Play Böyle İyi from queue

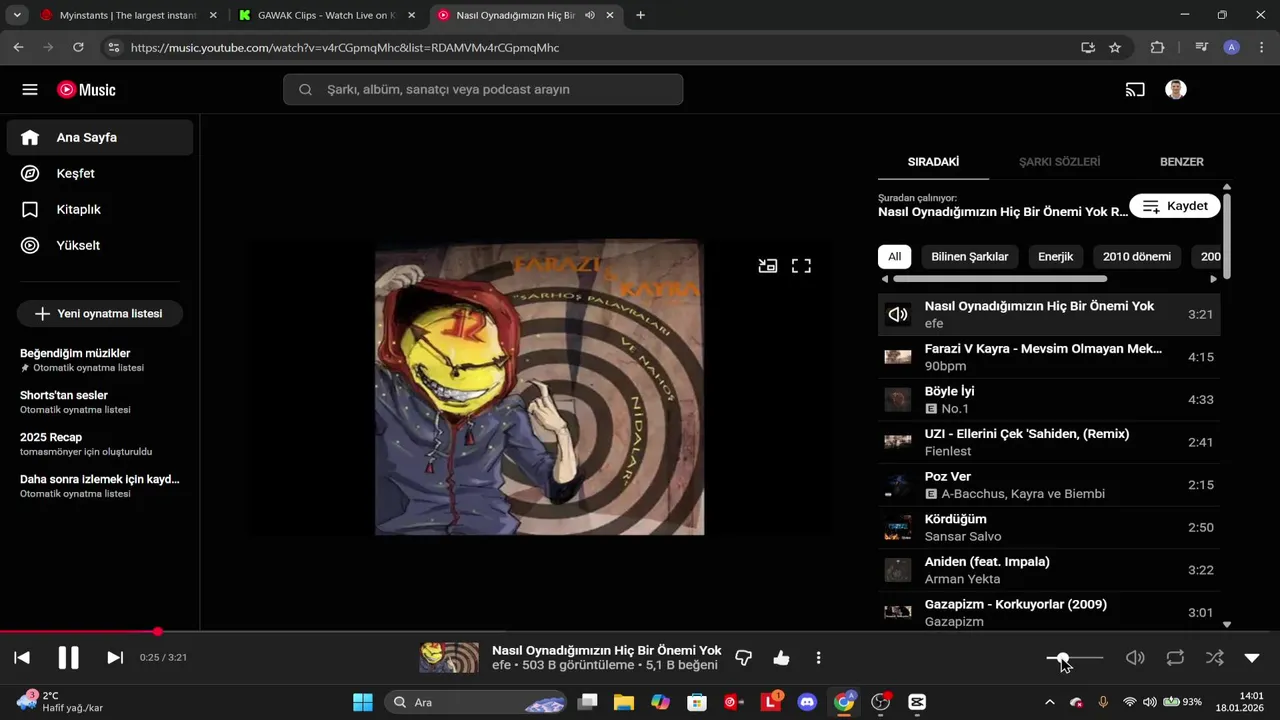1049,400
